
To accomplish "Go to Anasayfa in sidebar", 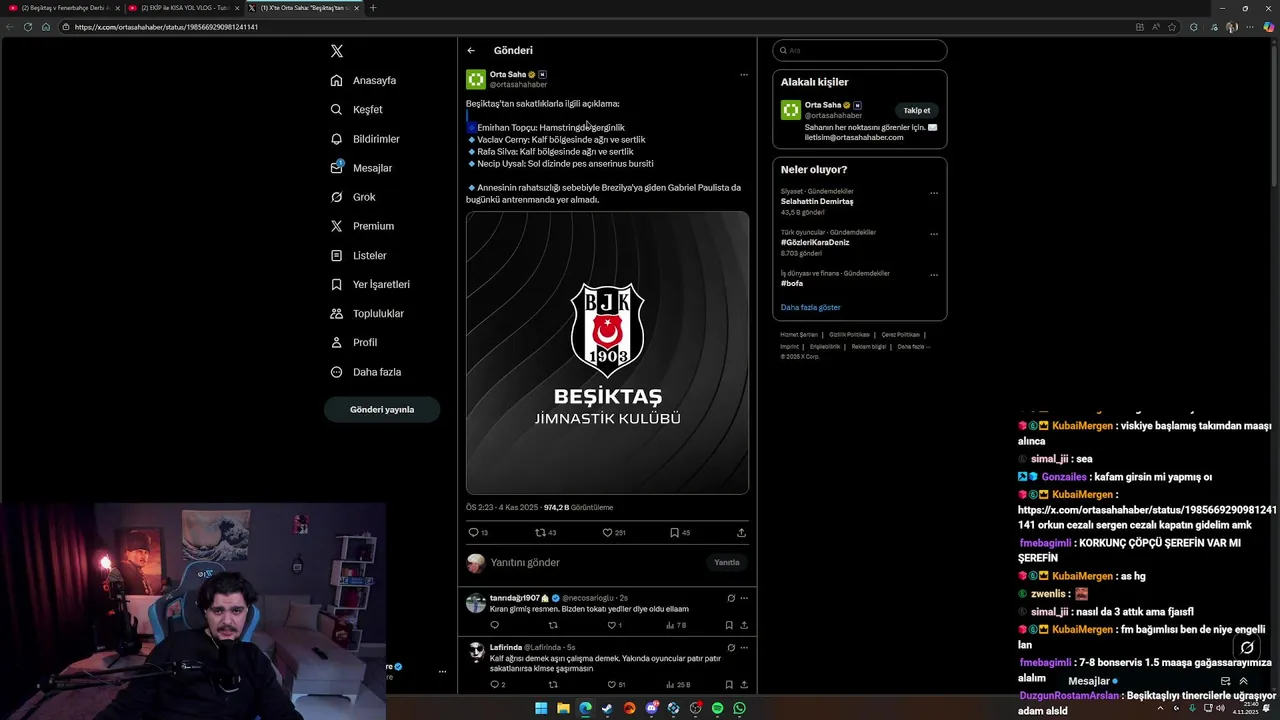I will pyautogui.click(x=364, y=80).
